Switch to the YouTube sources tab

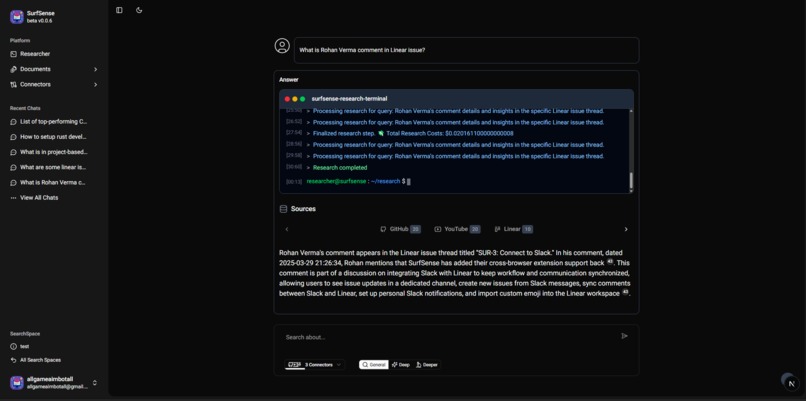457,229
